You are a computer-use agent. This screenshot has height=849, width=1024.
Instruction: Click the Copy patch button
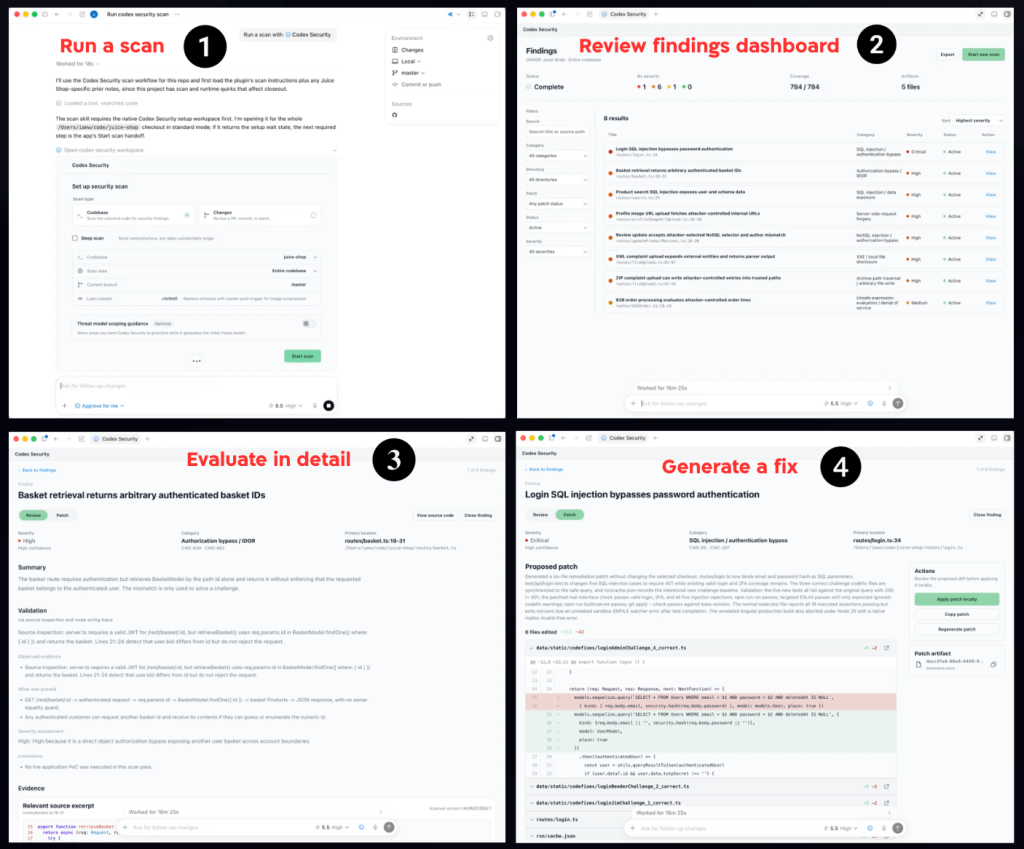[957, 614]
